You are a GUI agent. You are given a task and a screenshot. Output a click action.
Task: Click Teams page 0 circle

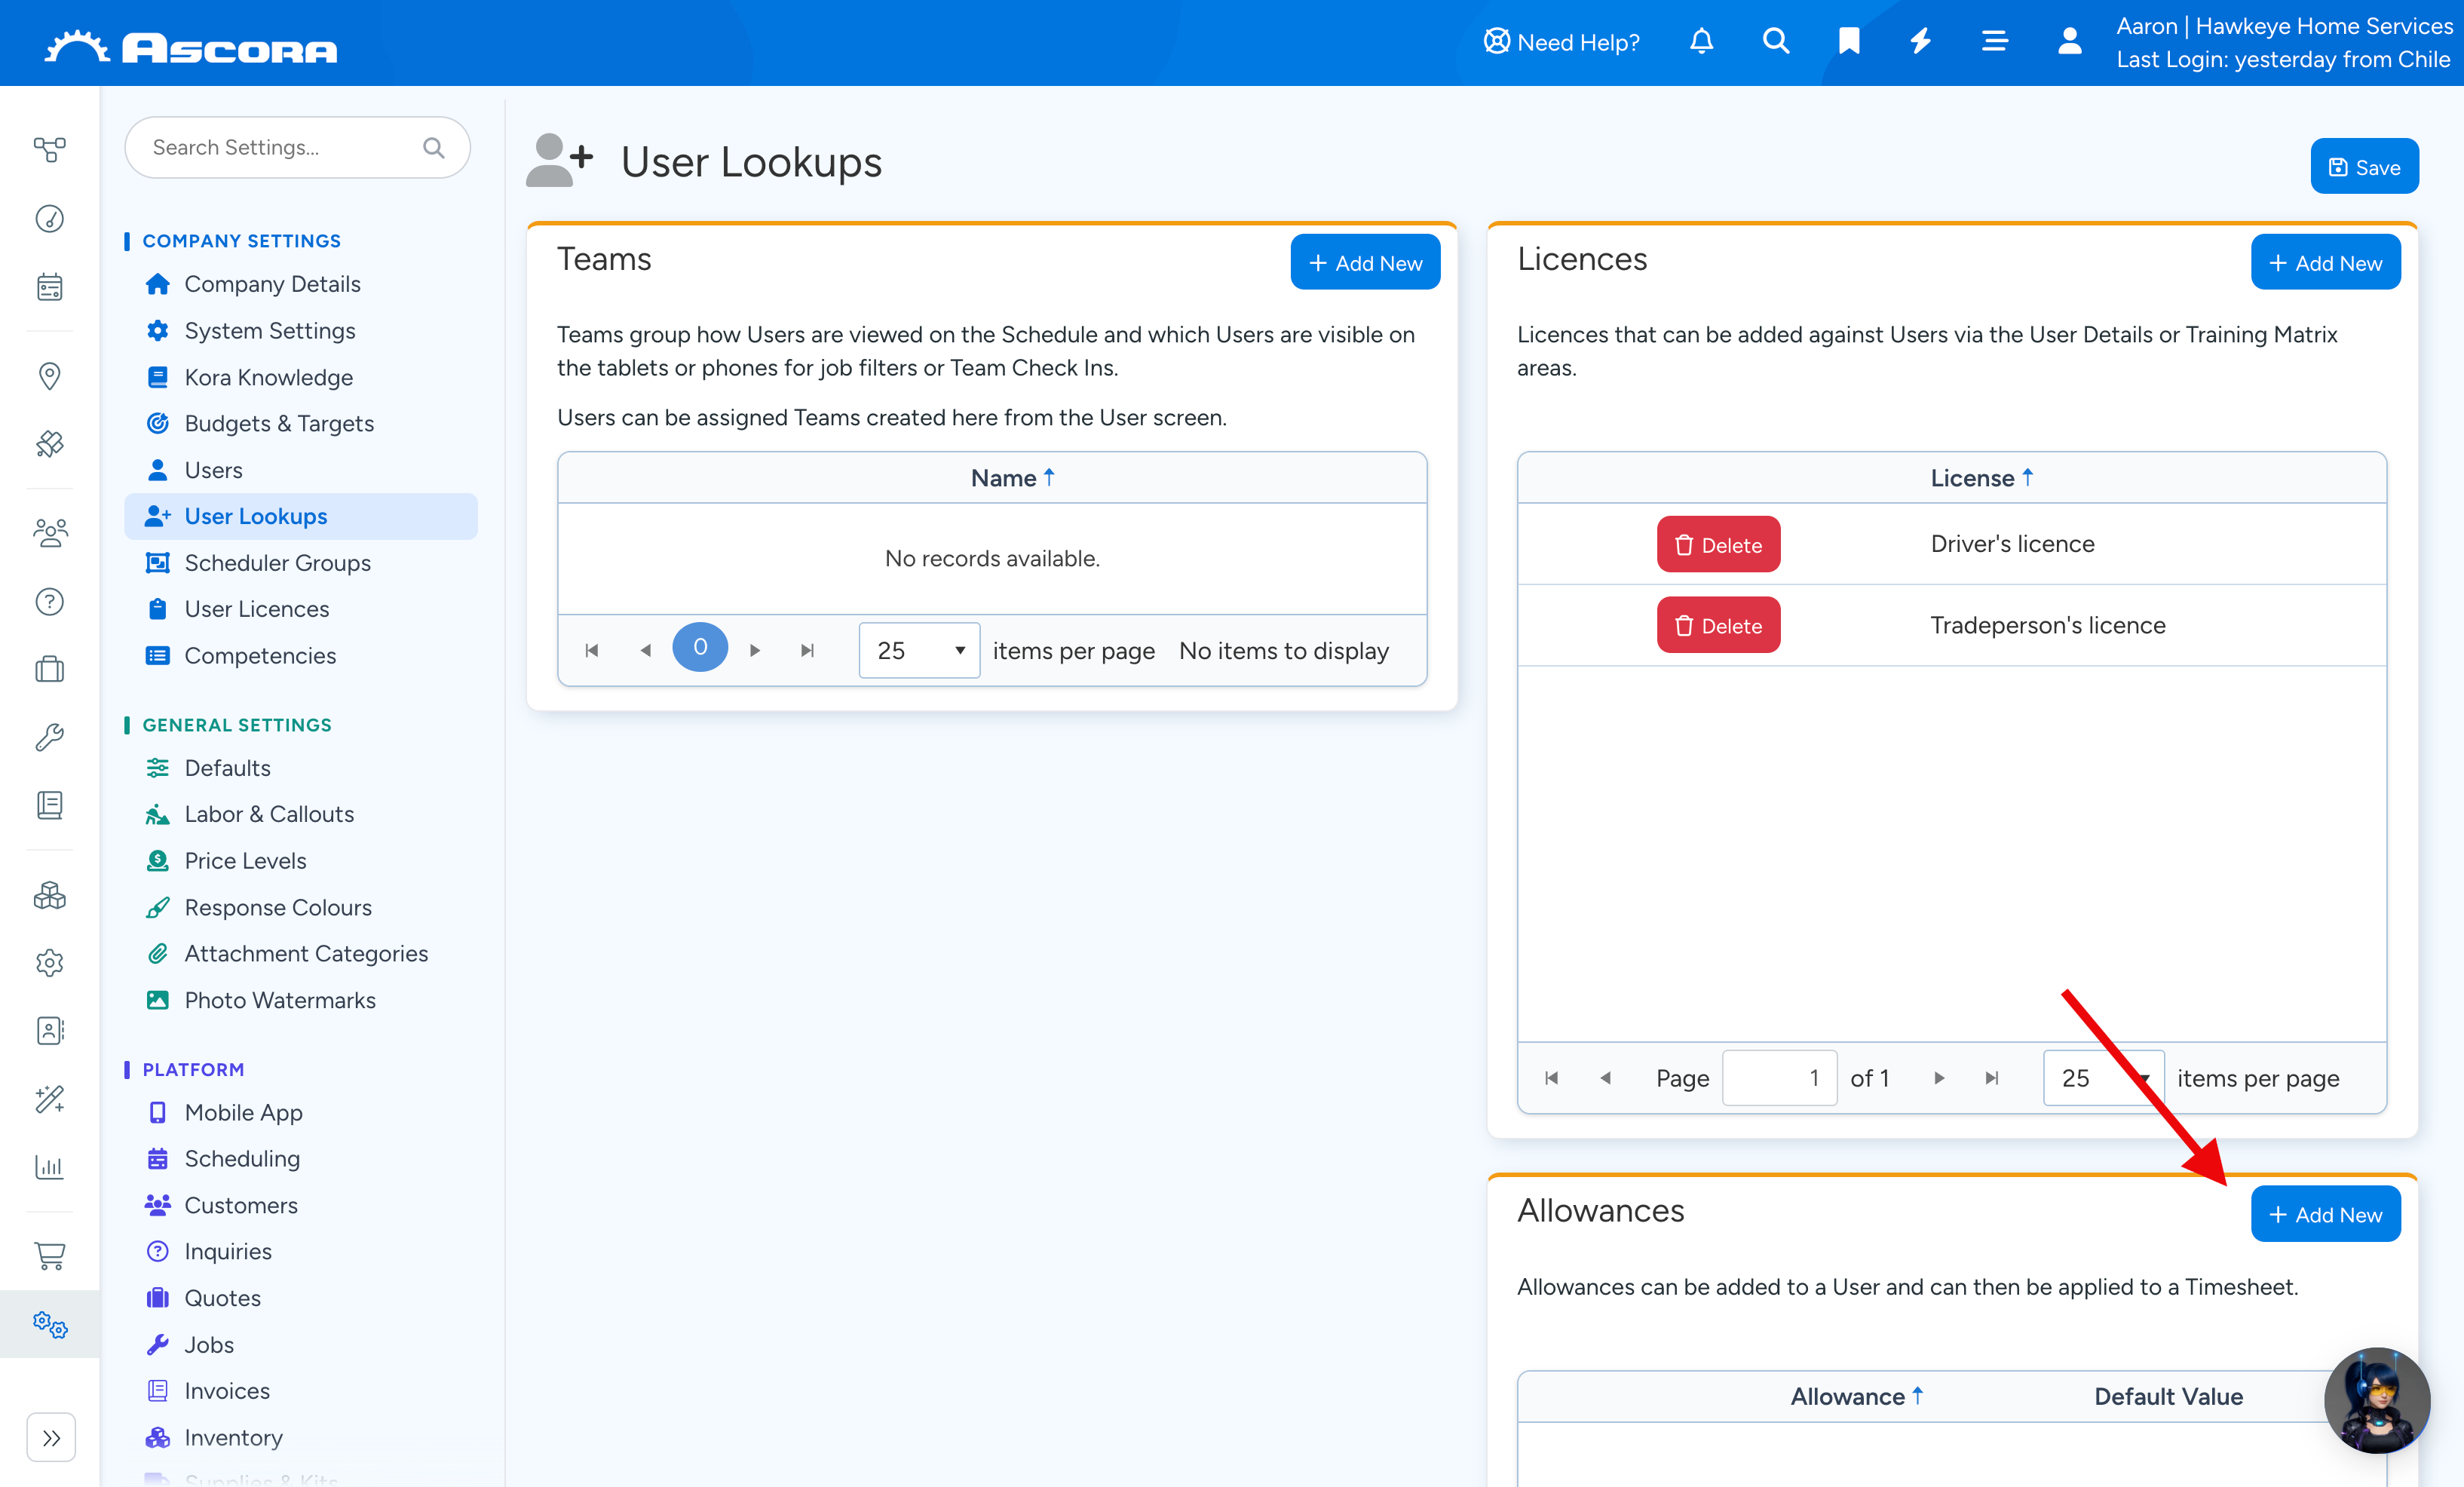pos(700,647)
